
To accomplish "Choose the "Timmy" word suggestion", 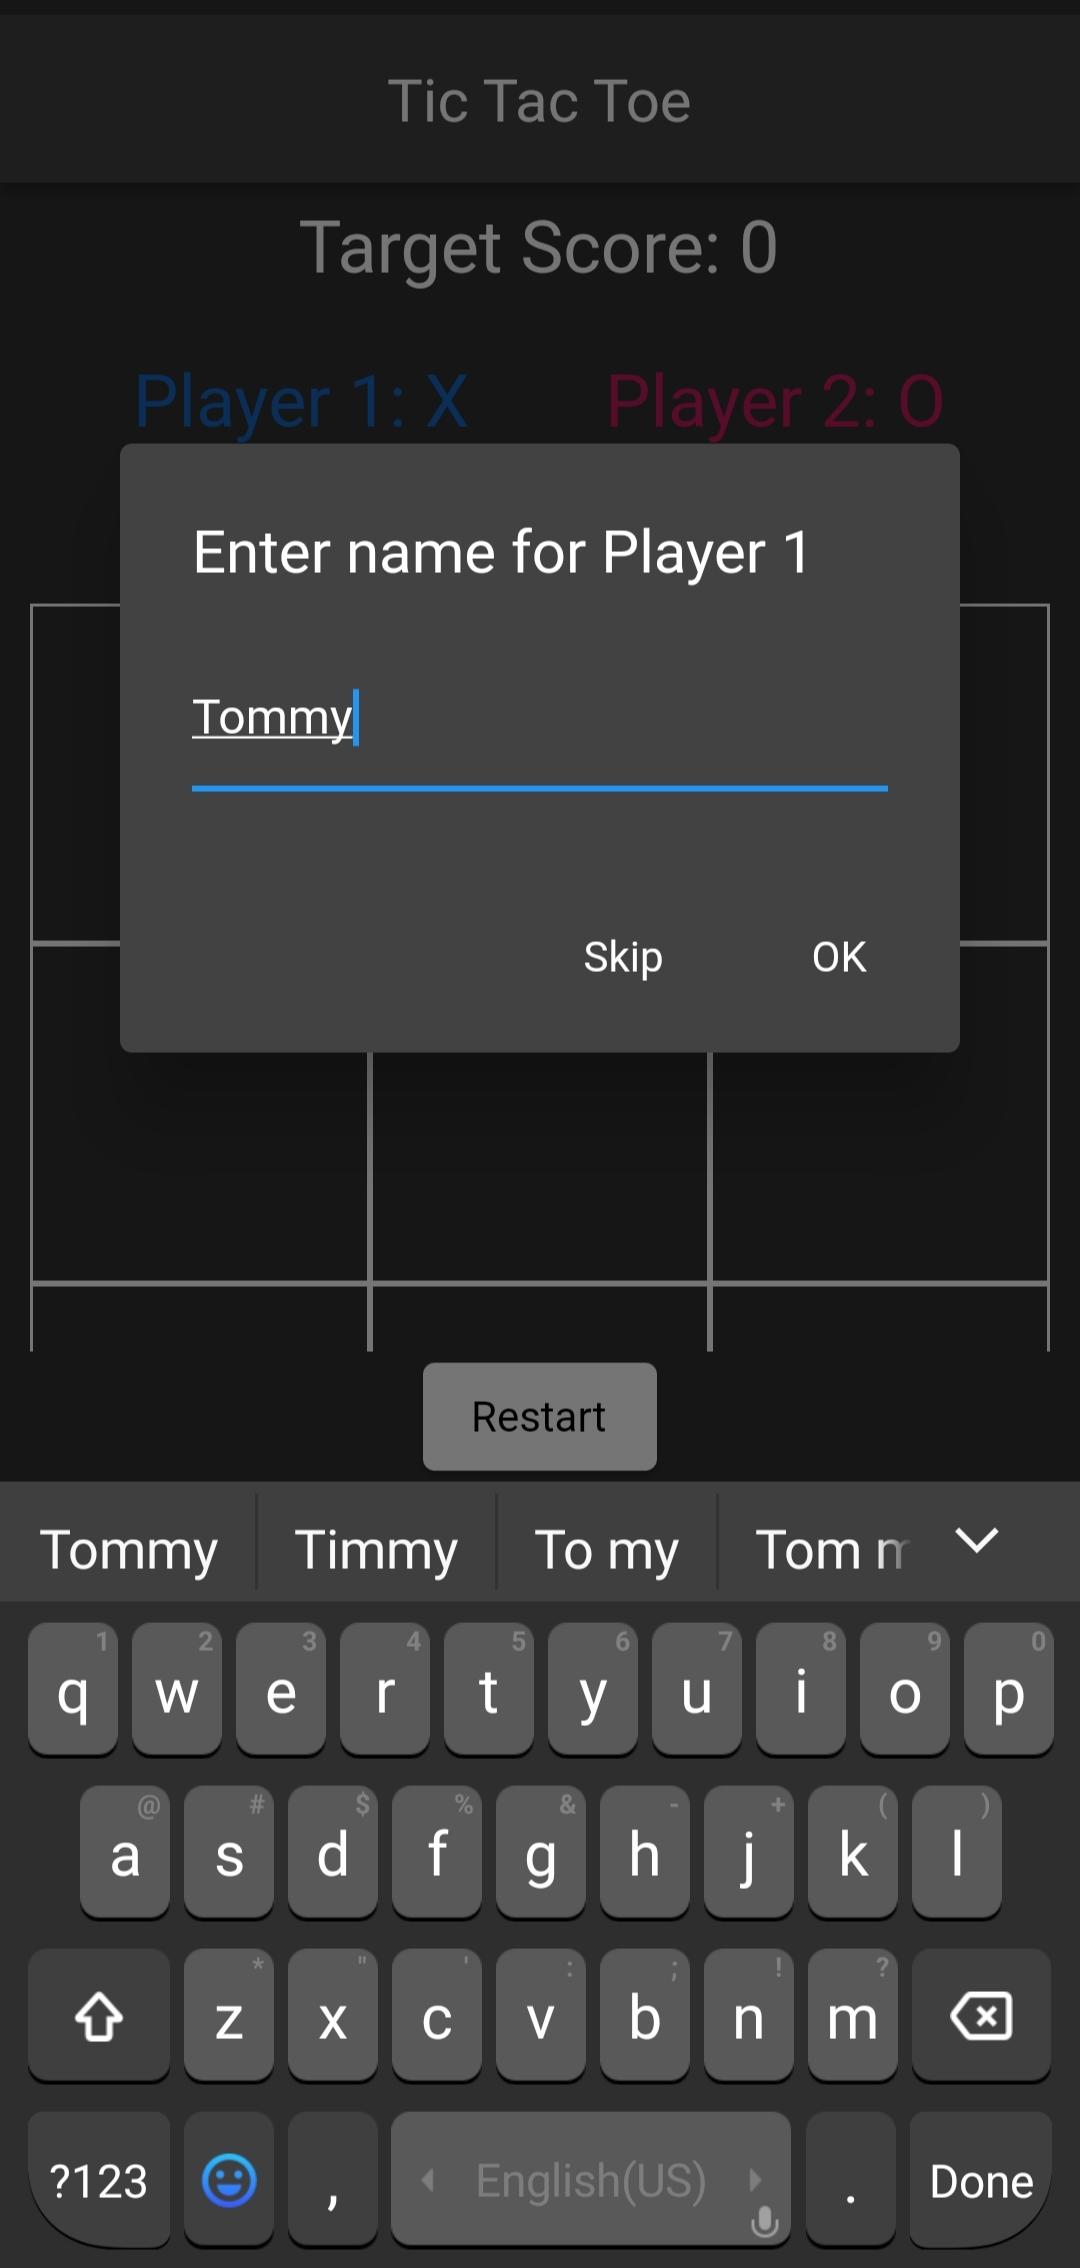I will 376,1550.
